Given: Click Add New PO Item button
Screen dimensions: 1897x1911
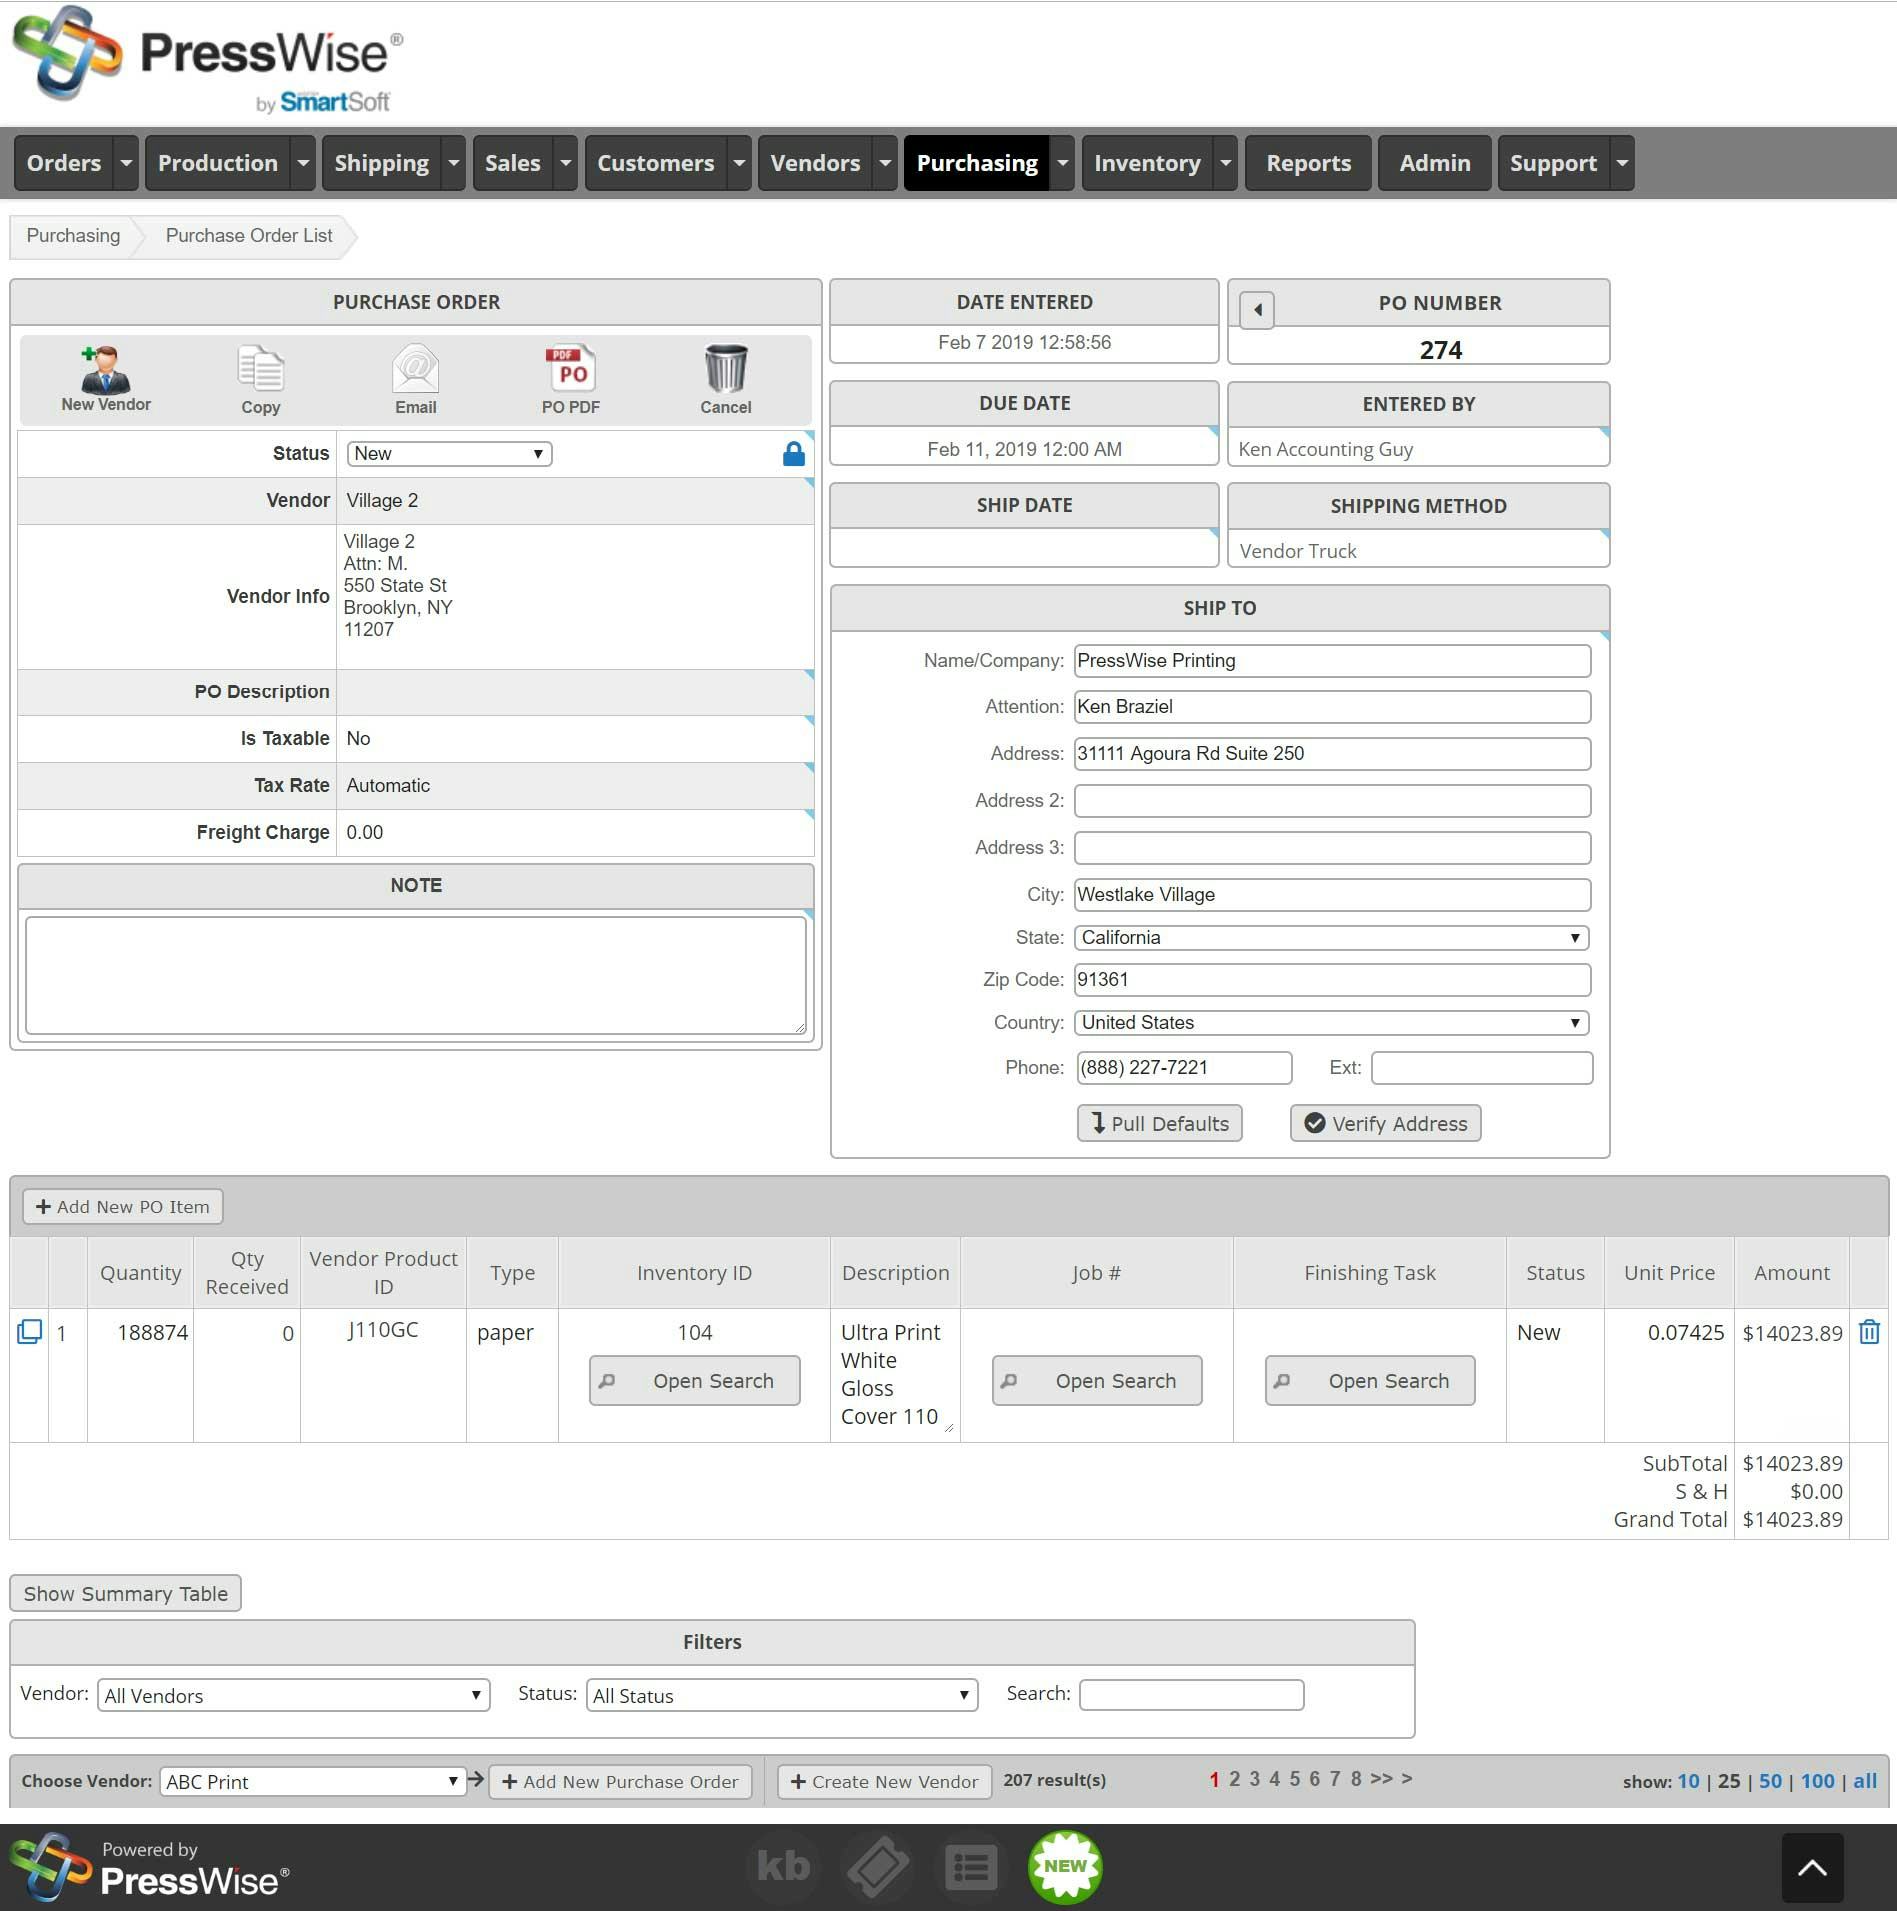Looking at the screenshot, I should 123,1206.
